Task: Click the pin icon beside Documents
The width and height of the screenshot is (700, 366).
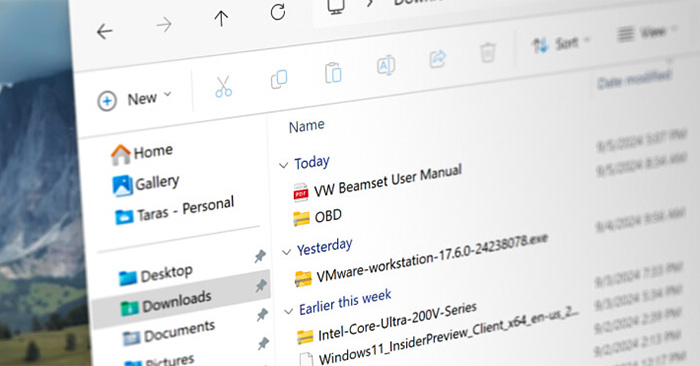Action: (x=262, y=315)
